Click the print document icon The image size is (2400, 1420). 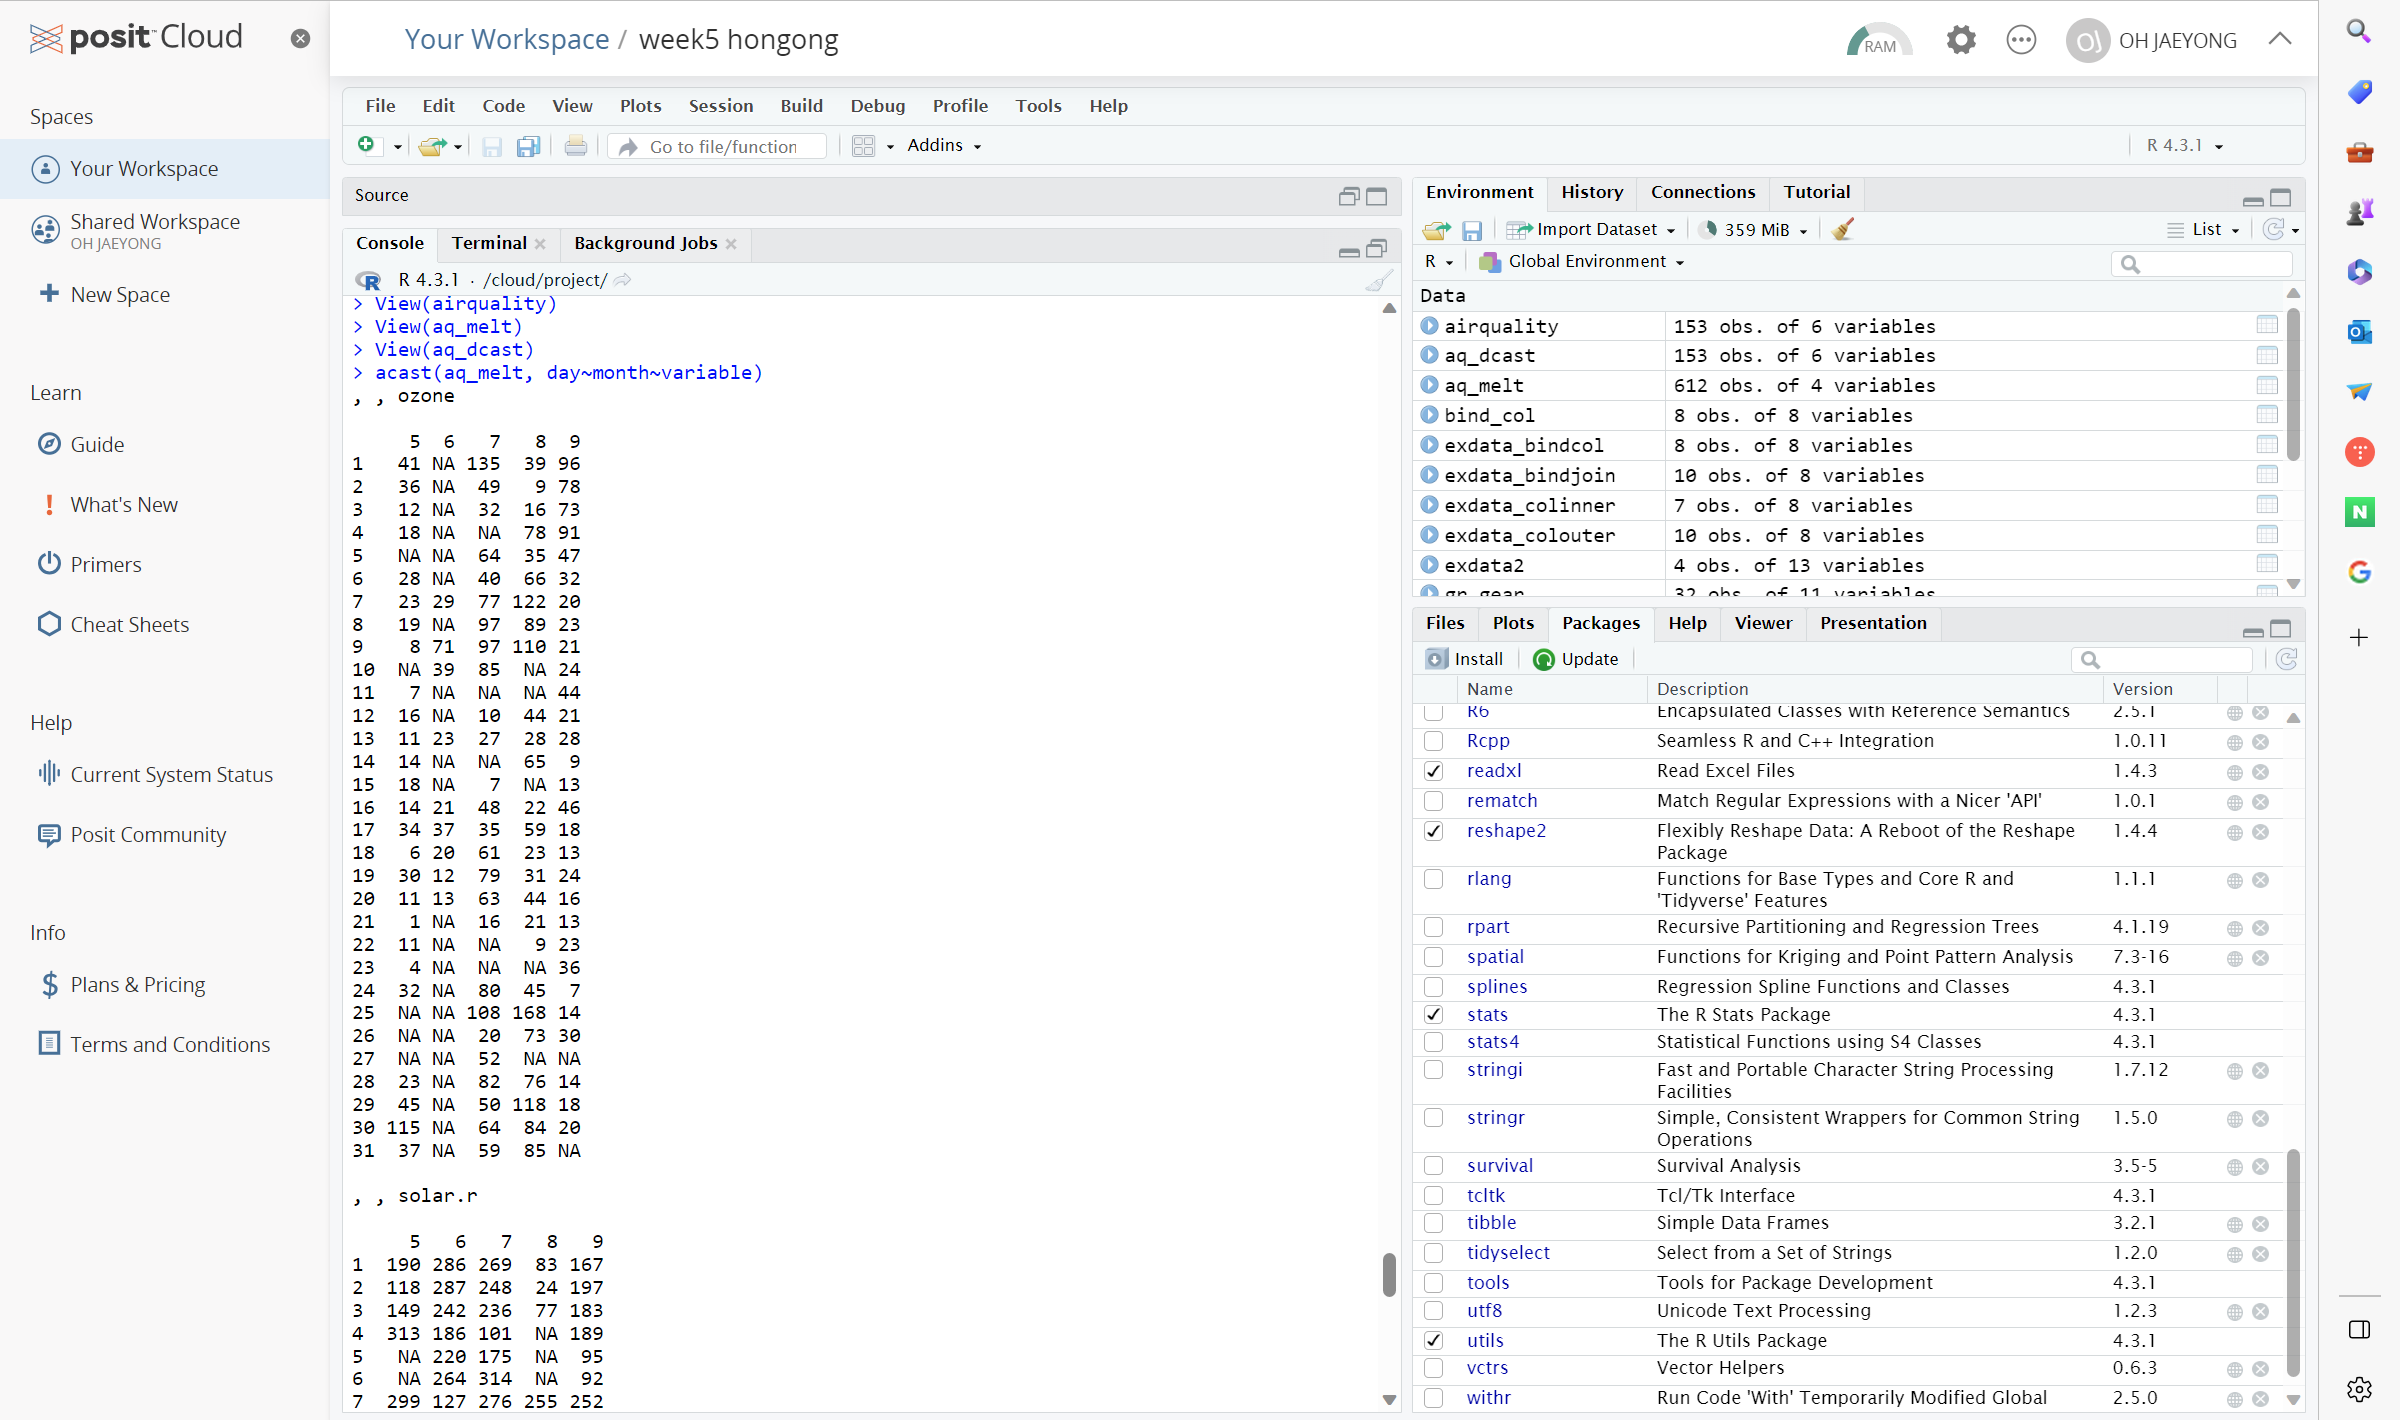pos(575,147)
